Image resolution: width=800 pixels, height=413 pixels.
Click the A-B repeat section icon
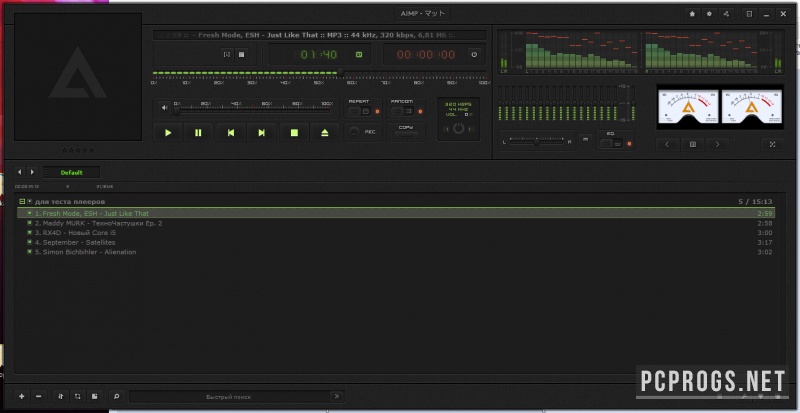[x=228, y=54]
